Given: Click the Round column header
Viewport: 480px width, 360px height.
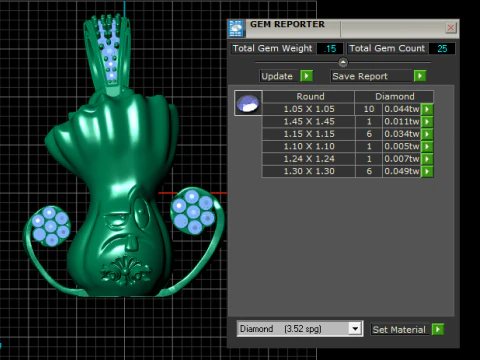Looking at the screenshot, I should point(308,96).
